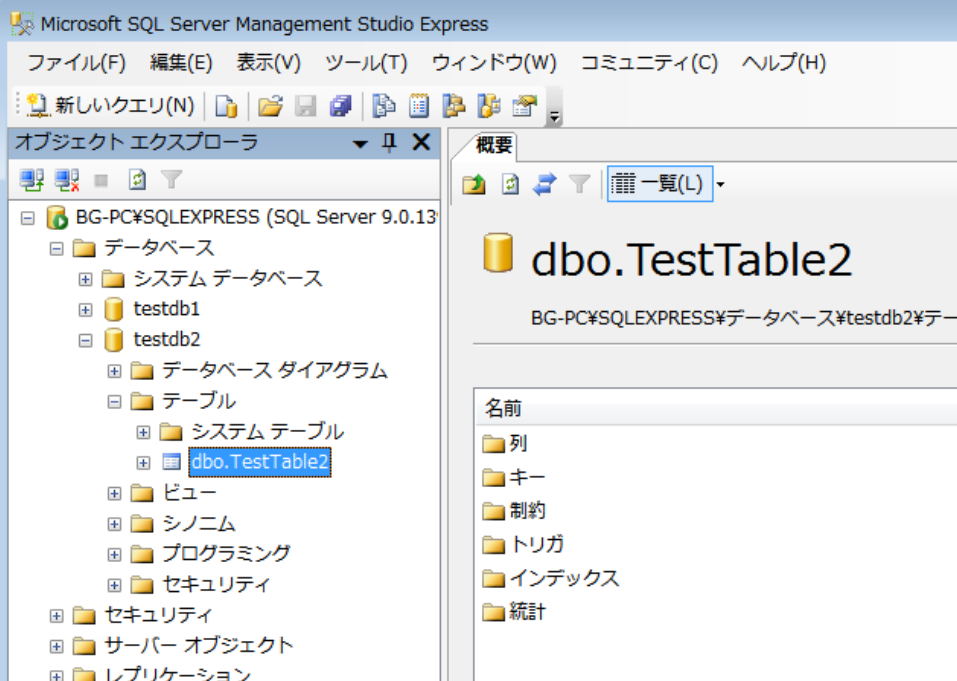Image resolution: width=957 pixels, height=681 pixels.
Task: Click the Disconnect icon in Object Explorer
Action: point(67,180)
